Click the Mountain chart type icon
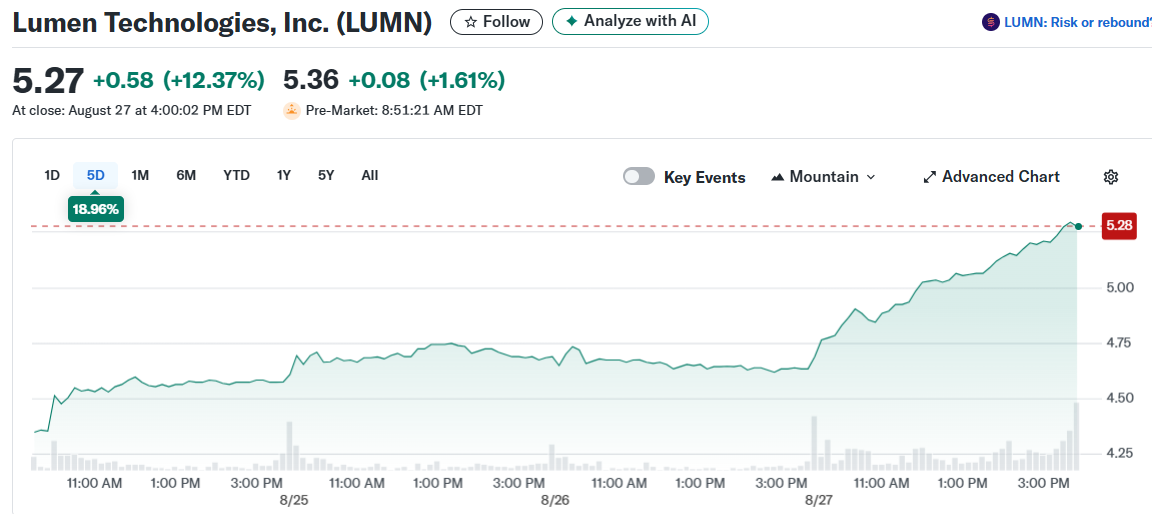 tap(777, 177)
